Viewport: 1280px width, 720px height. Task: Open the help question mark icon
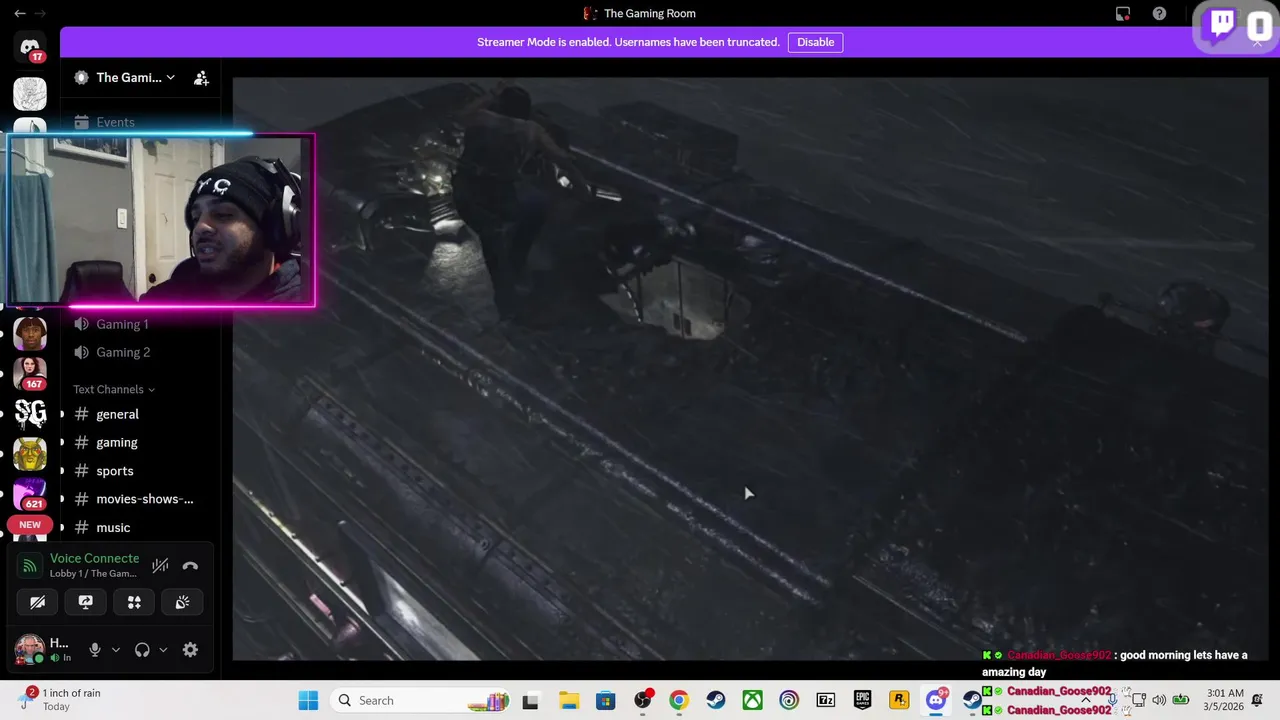[x=1159, y=14]
